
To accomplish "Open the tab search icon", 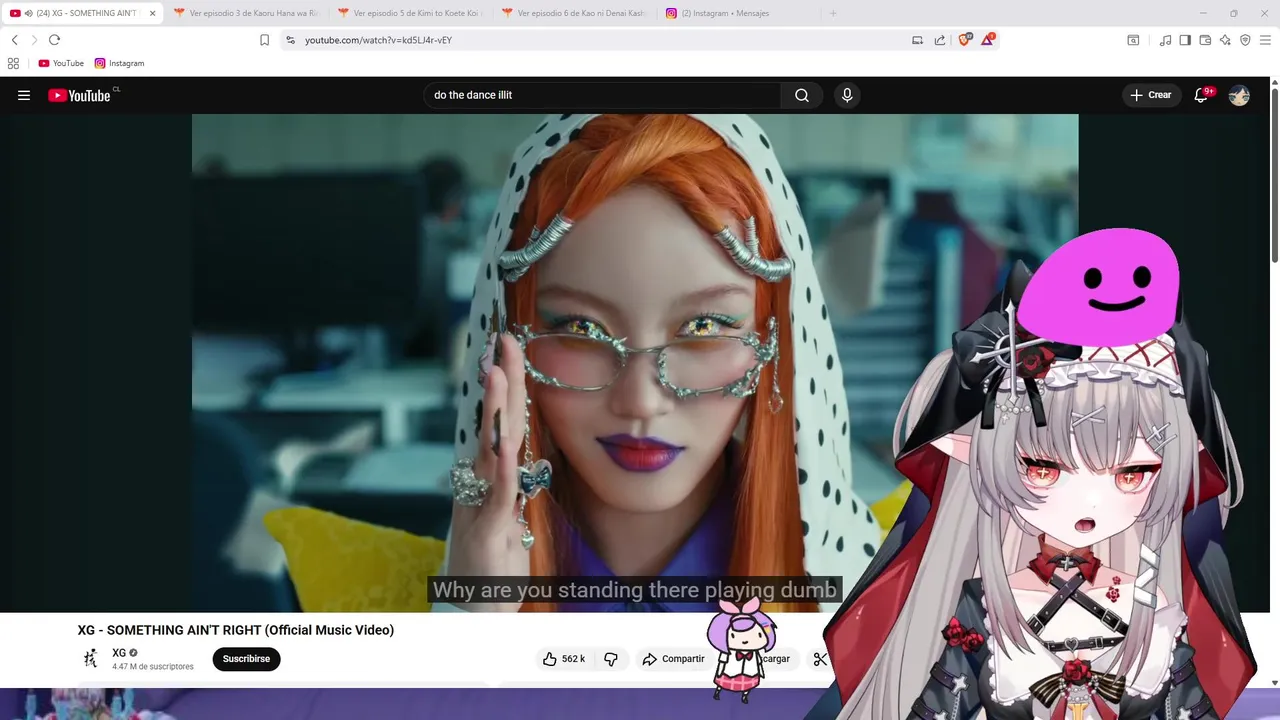I will (1133, 40).
